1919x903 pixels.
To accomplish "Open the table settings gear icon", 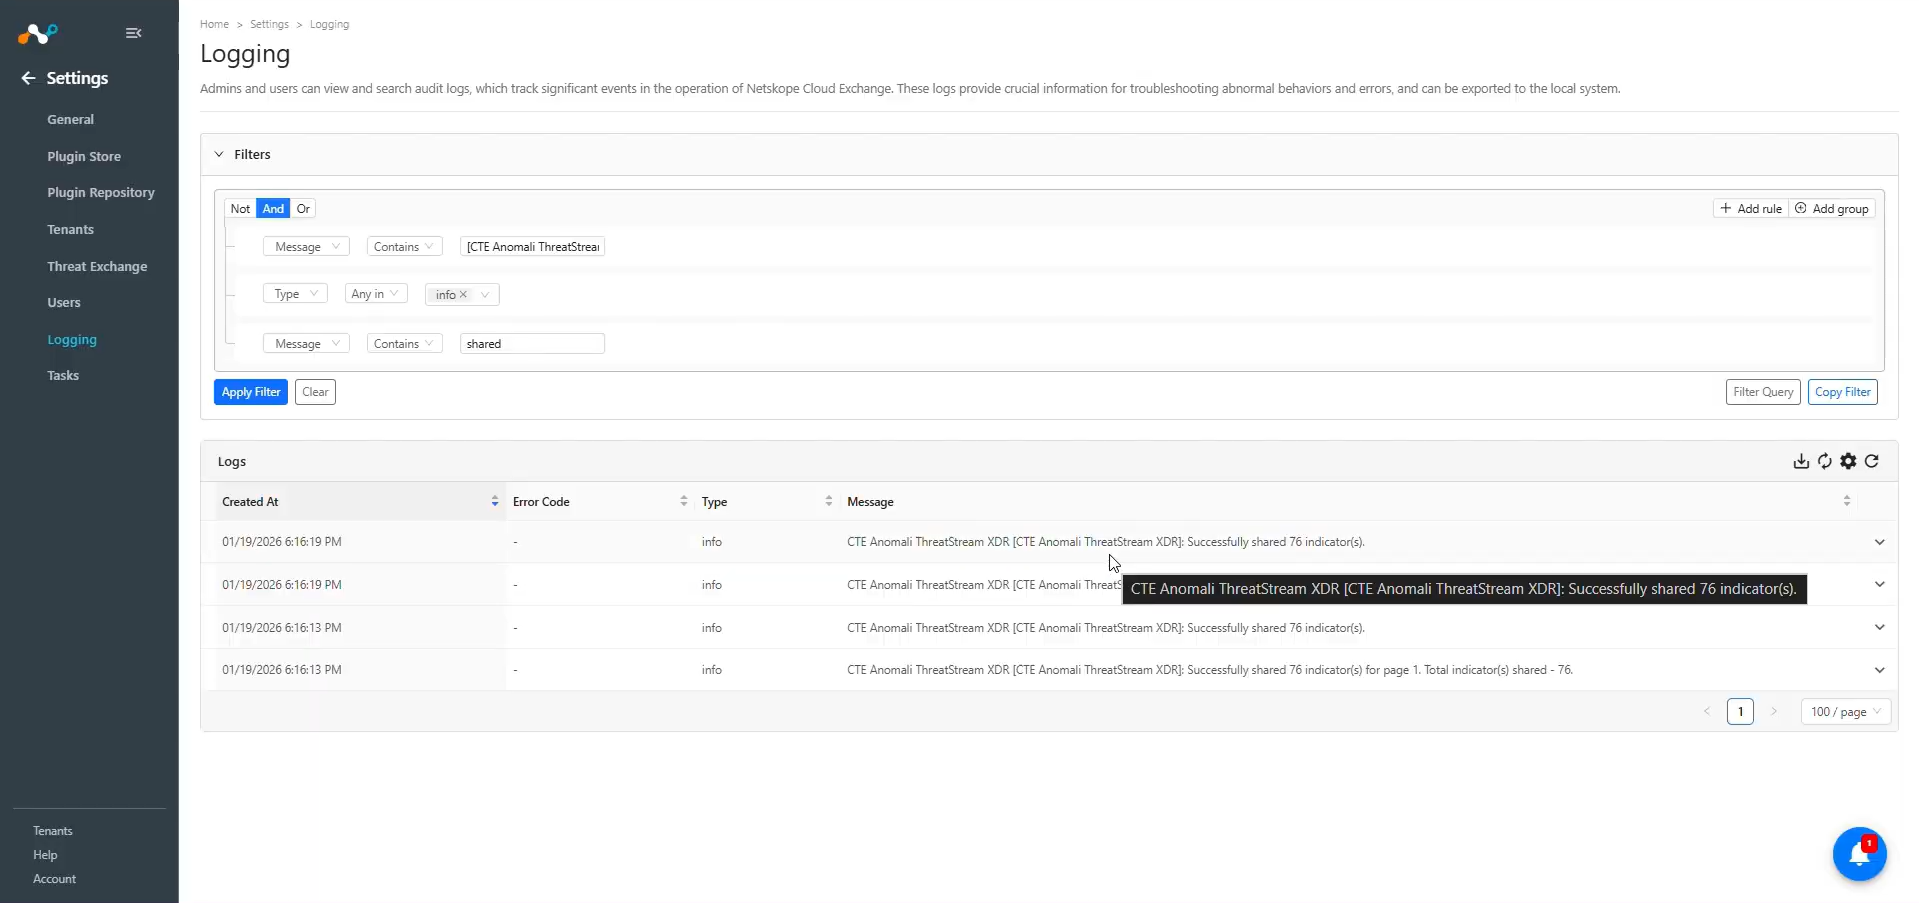I will coord(1848,461).
